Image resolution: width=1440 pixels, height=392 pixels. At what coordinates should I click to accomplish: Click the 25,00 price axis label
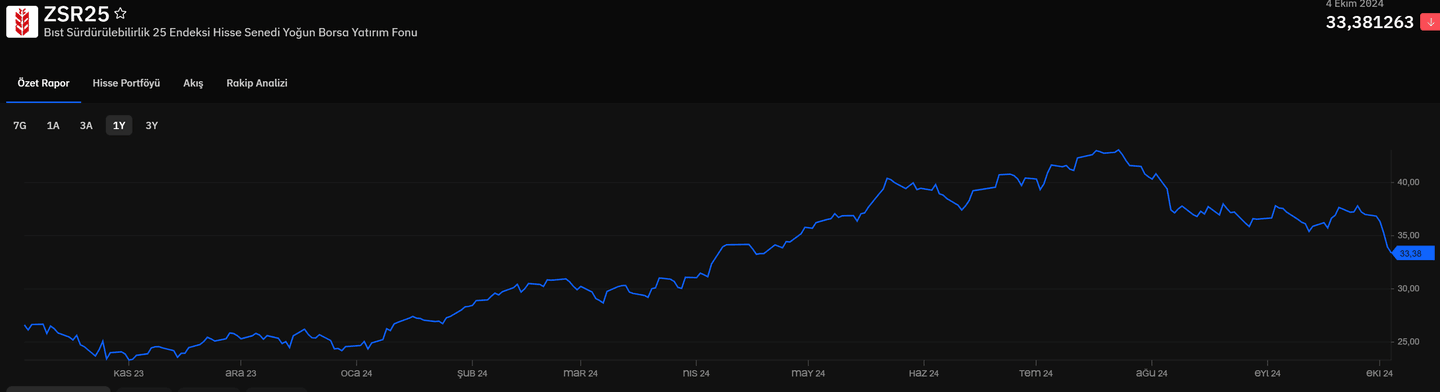[x=1409, y=342]
